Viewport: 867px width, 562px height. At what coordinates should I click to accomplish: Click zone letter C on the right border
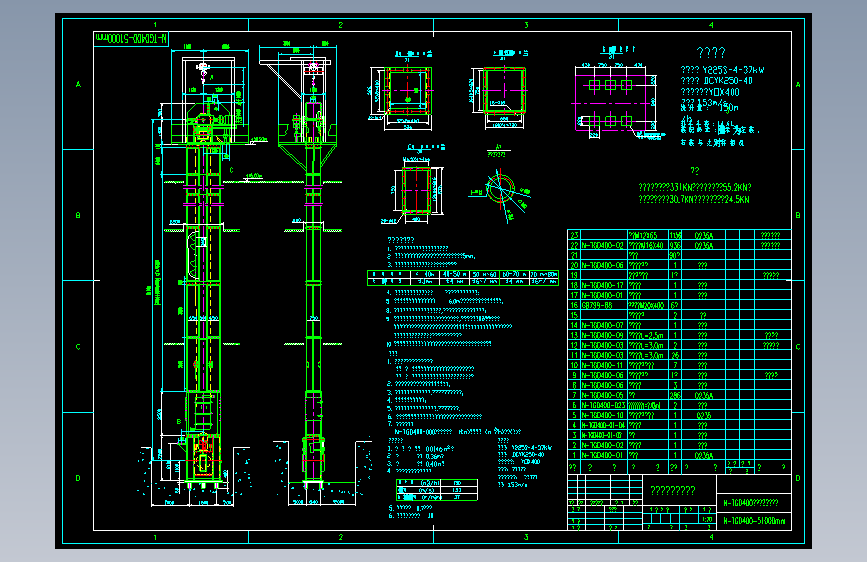click(798, 347)
